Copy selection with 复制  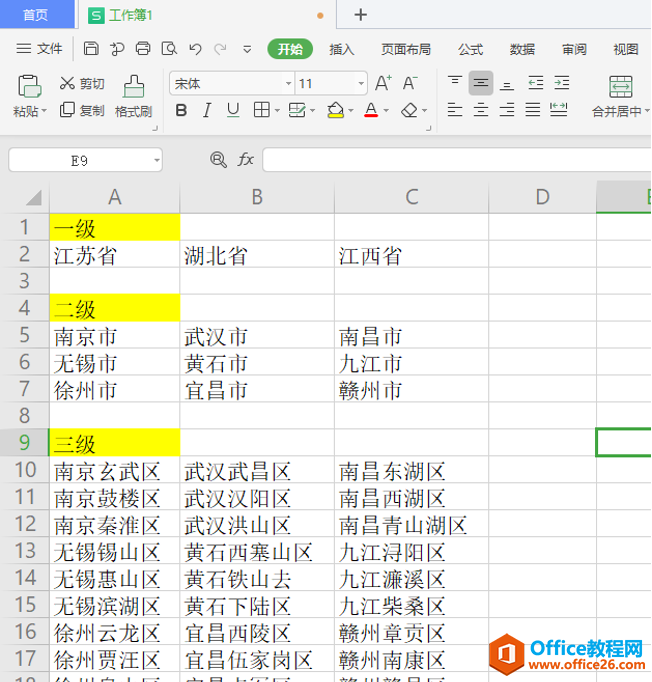pyautogui.click(x=82, y=110)
